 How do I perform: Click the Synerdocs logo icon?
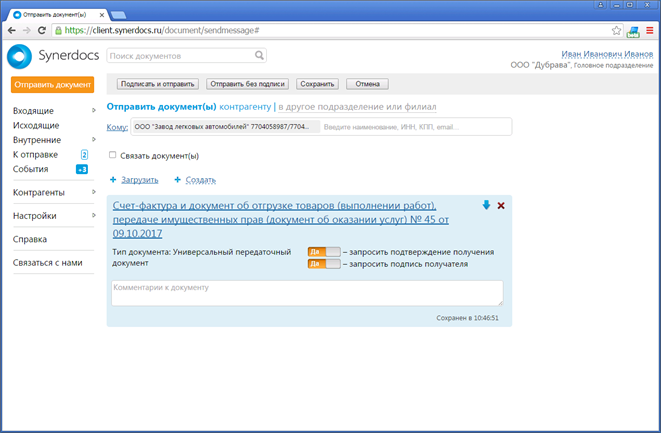20,56
